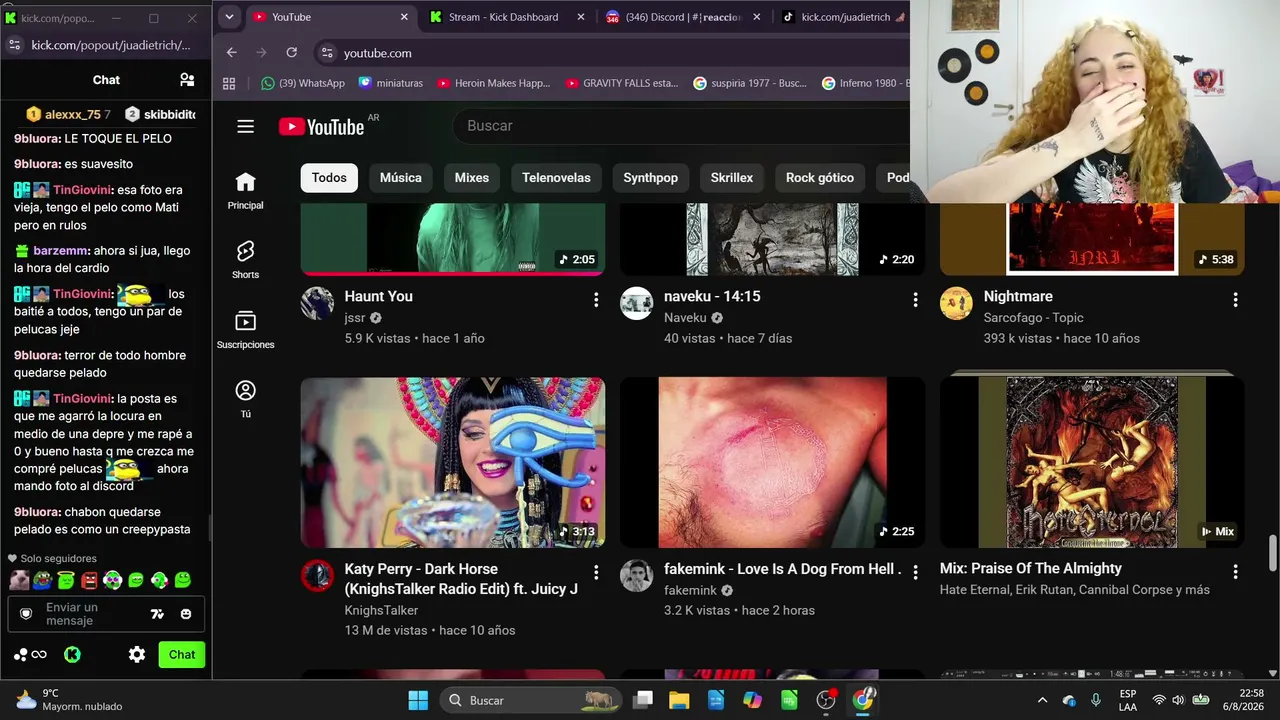The height and width of the screenshot is (720, 1280).
Task: Click the green Kick K icon below chat
Action: click(x=72, y=655)
